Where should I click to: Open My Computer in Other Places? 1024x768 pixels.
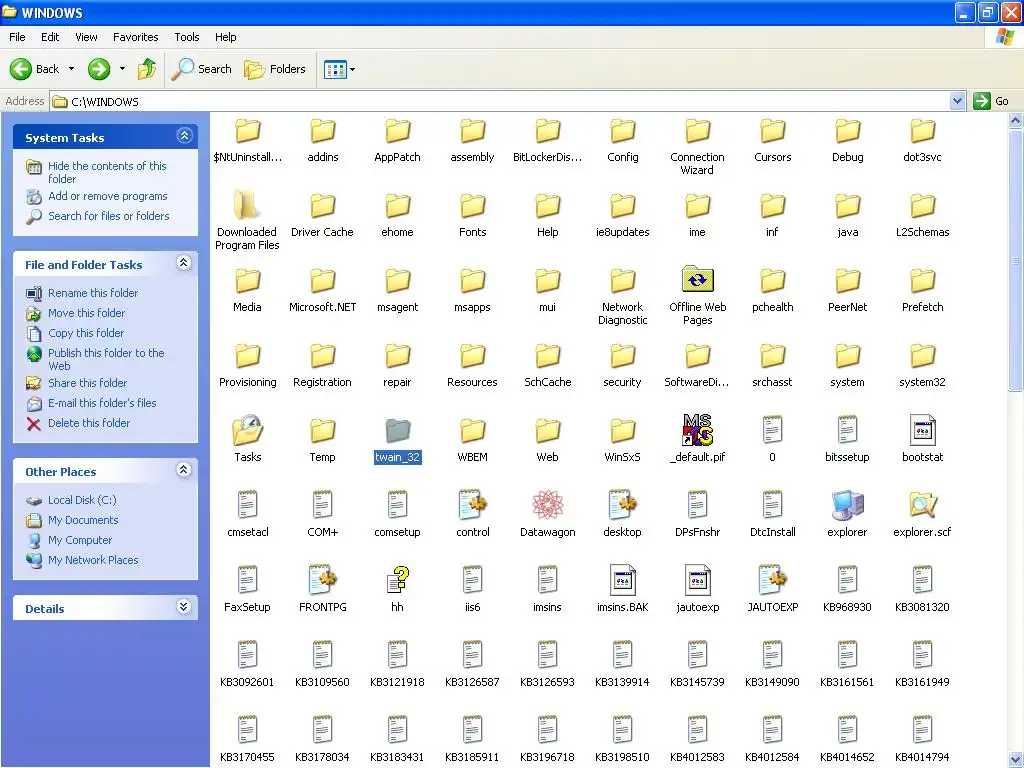point(80,541)
